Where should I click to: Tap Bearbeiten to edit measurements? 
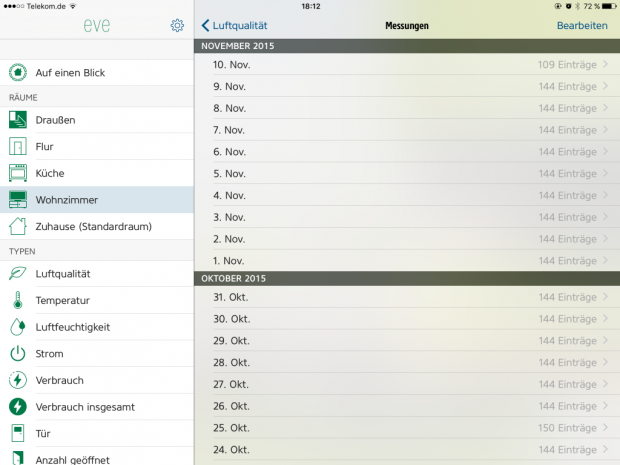point(582,25)
